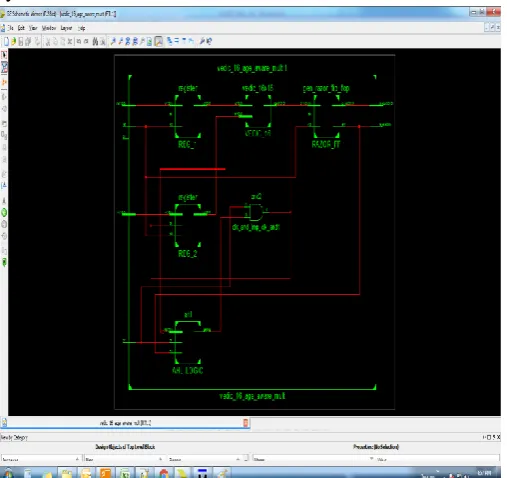Click the Delete X toolbar icon
507x478 pixels.
click(x=70, y=41)
